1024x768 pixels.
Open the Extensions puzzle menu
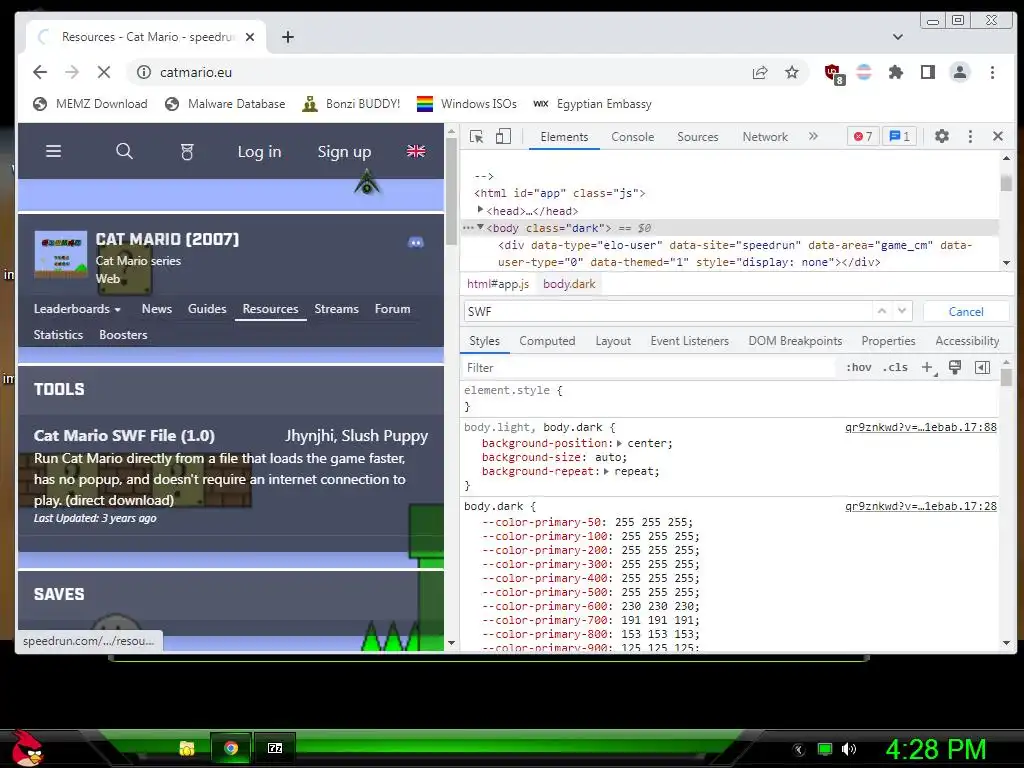[895, 72]
